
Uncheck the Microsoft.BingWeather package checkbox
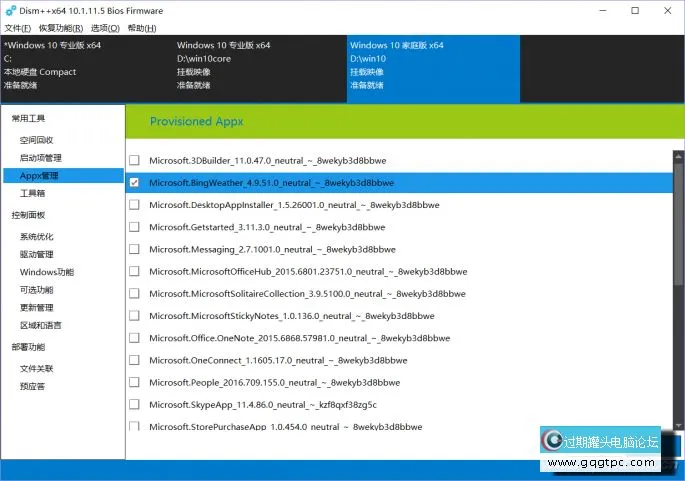pyautogui.click(x=134, y=183)
